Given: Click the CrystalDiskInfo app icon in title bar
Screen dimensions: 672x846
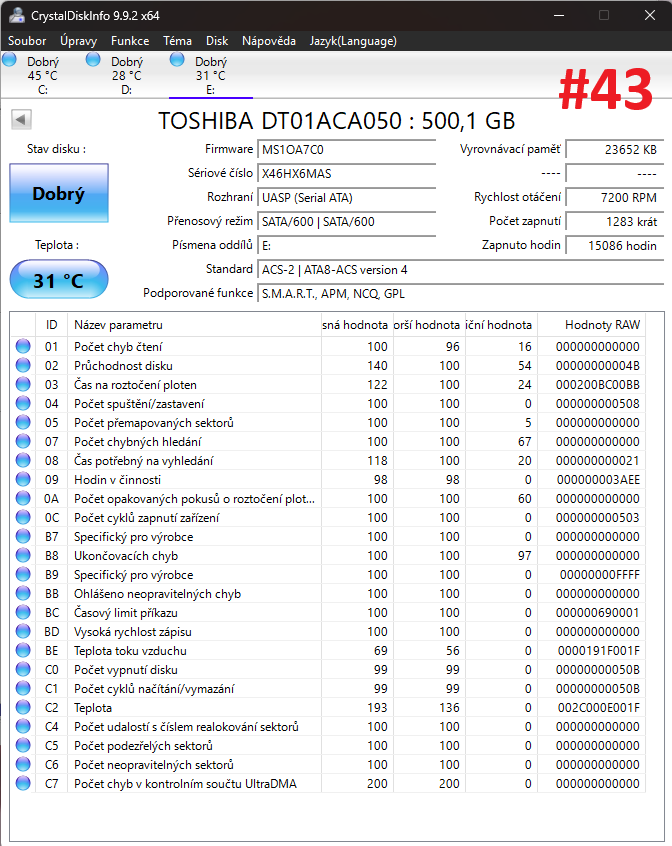Looking at the screenshot, I should coord(16,15).
